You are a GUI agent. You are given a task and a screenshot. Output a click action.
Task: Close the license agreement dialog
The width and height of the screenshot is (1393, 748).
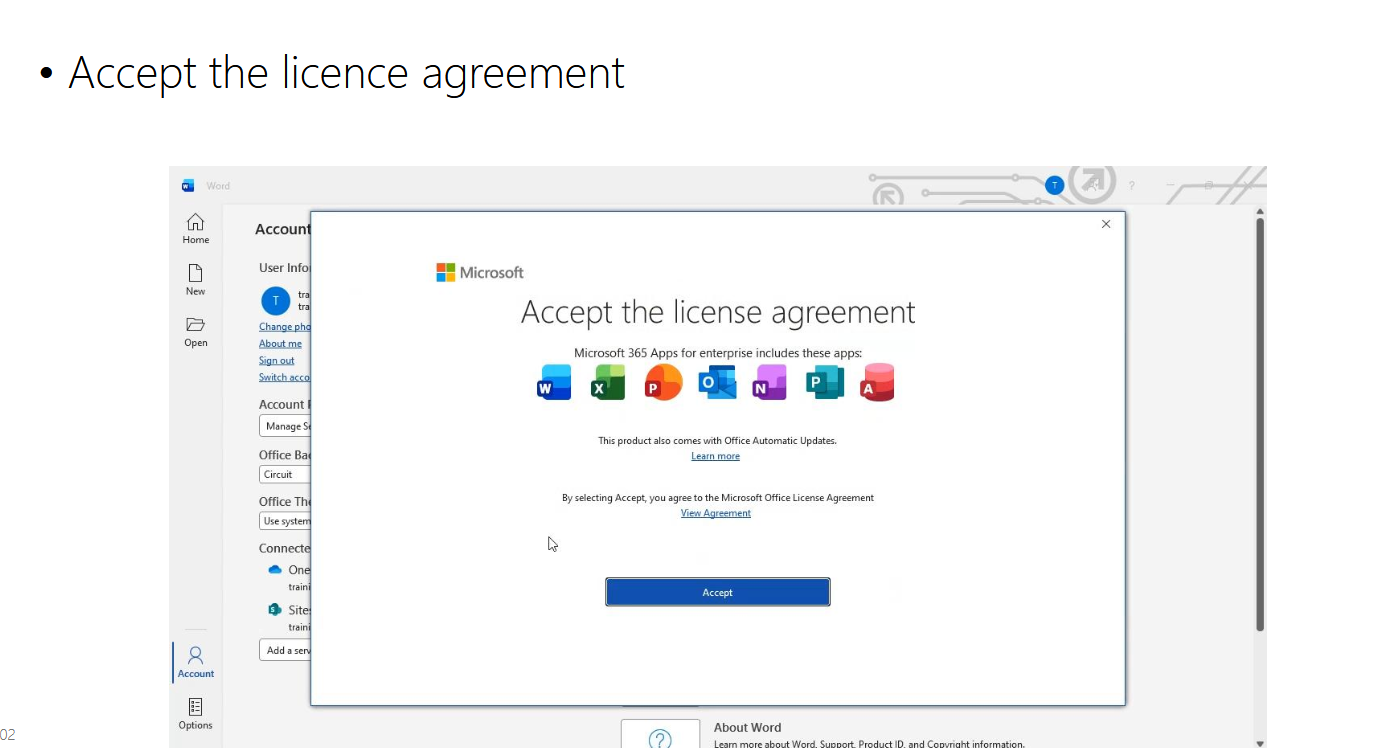point(1106,224)
